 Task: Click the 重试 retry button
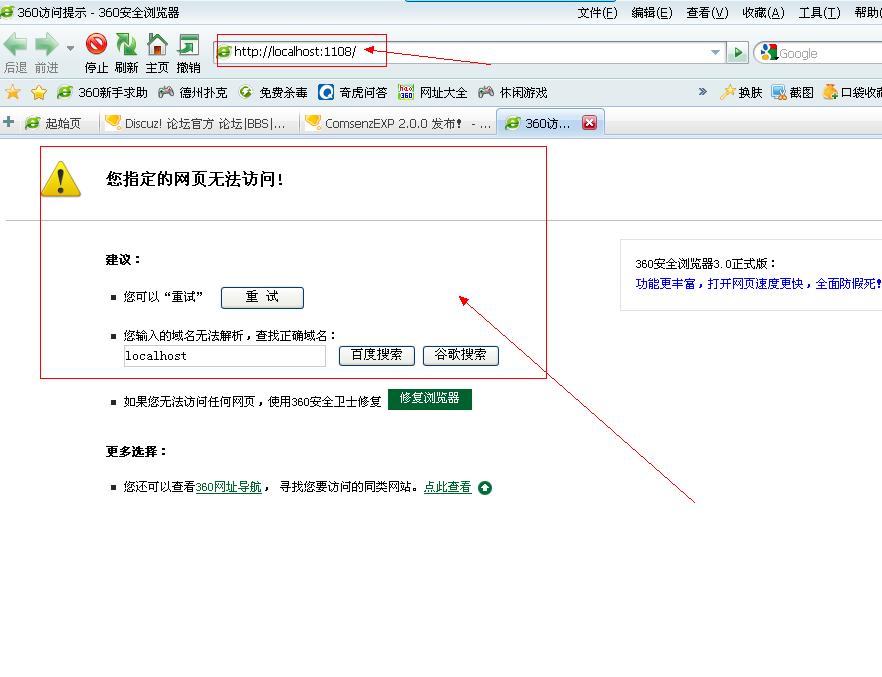click(x=262, y=297)
